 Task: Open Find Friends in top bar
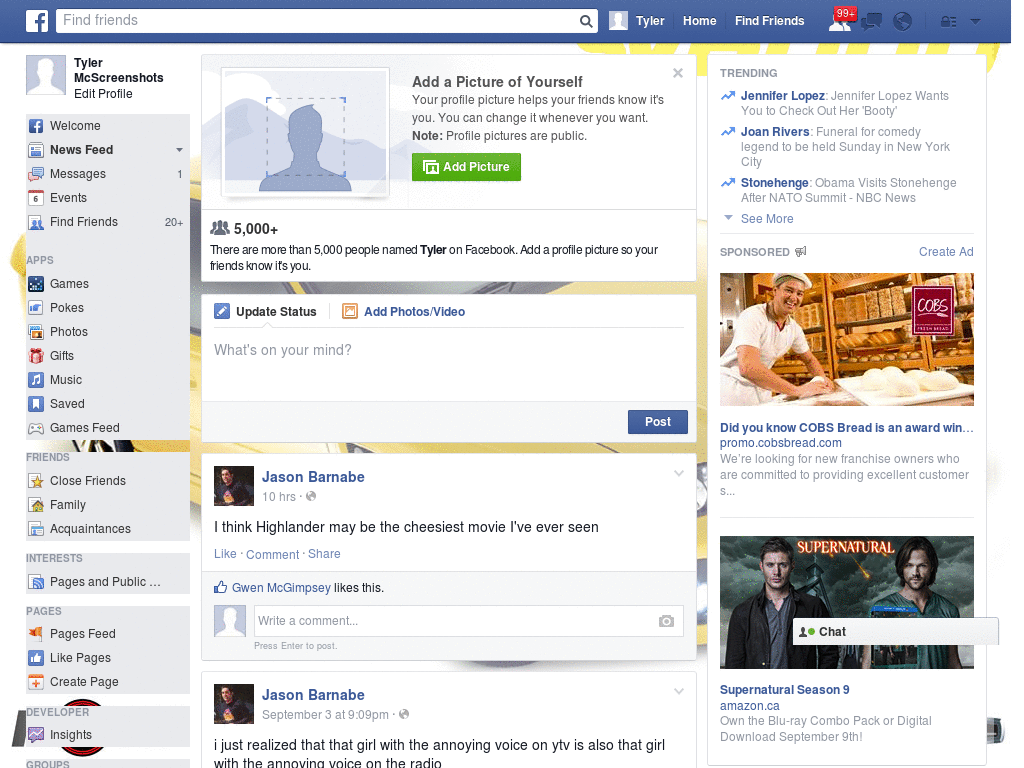[769, 21]
